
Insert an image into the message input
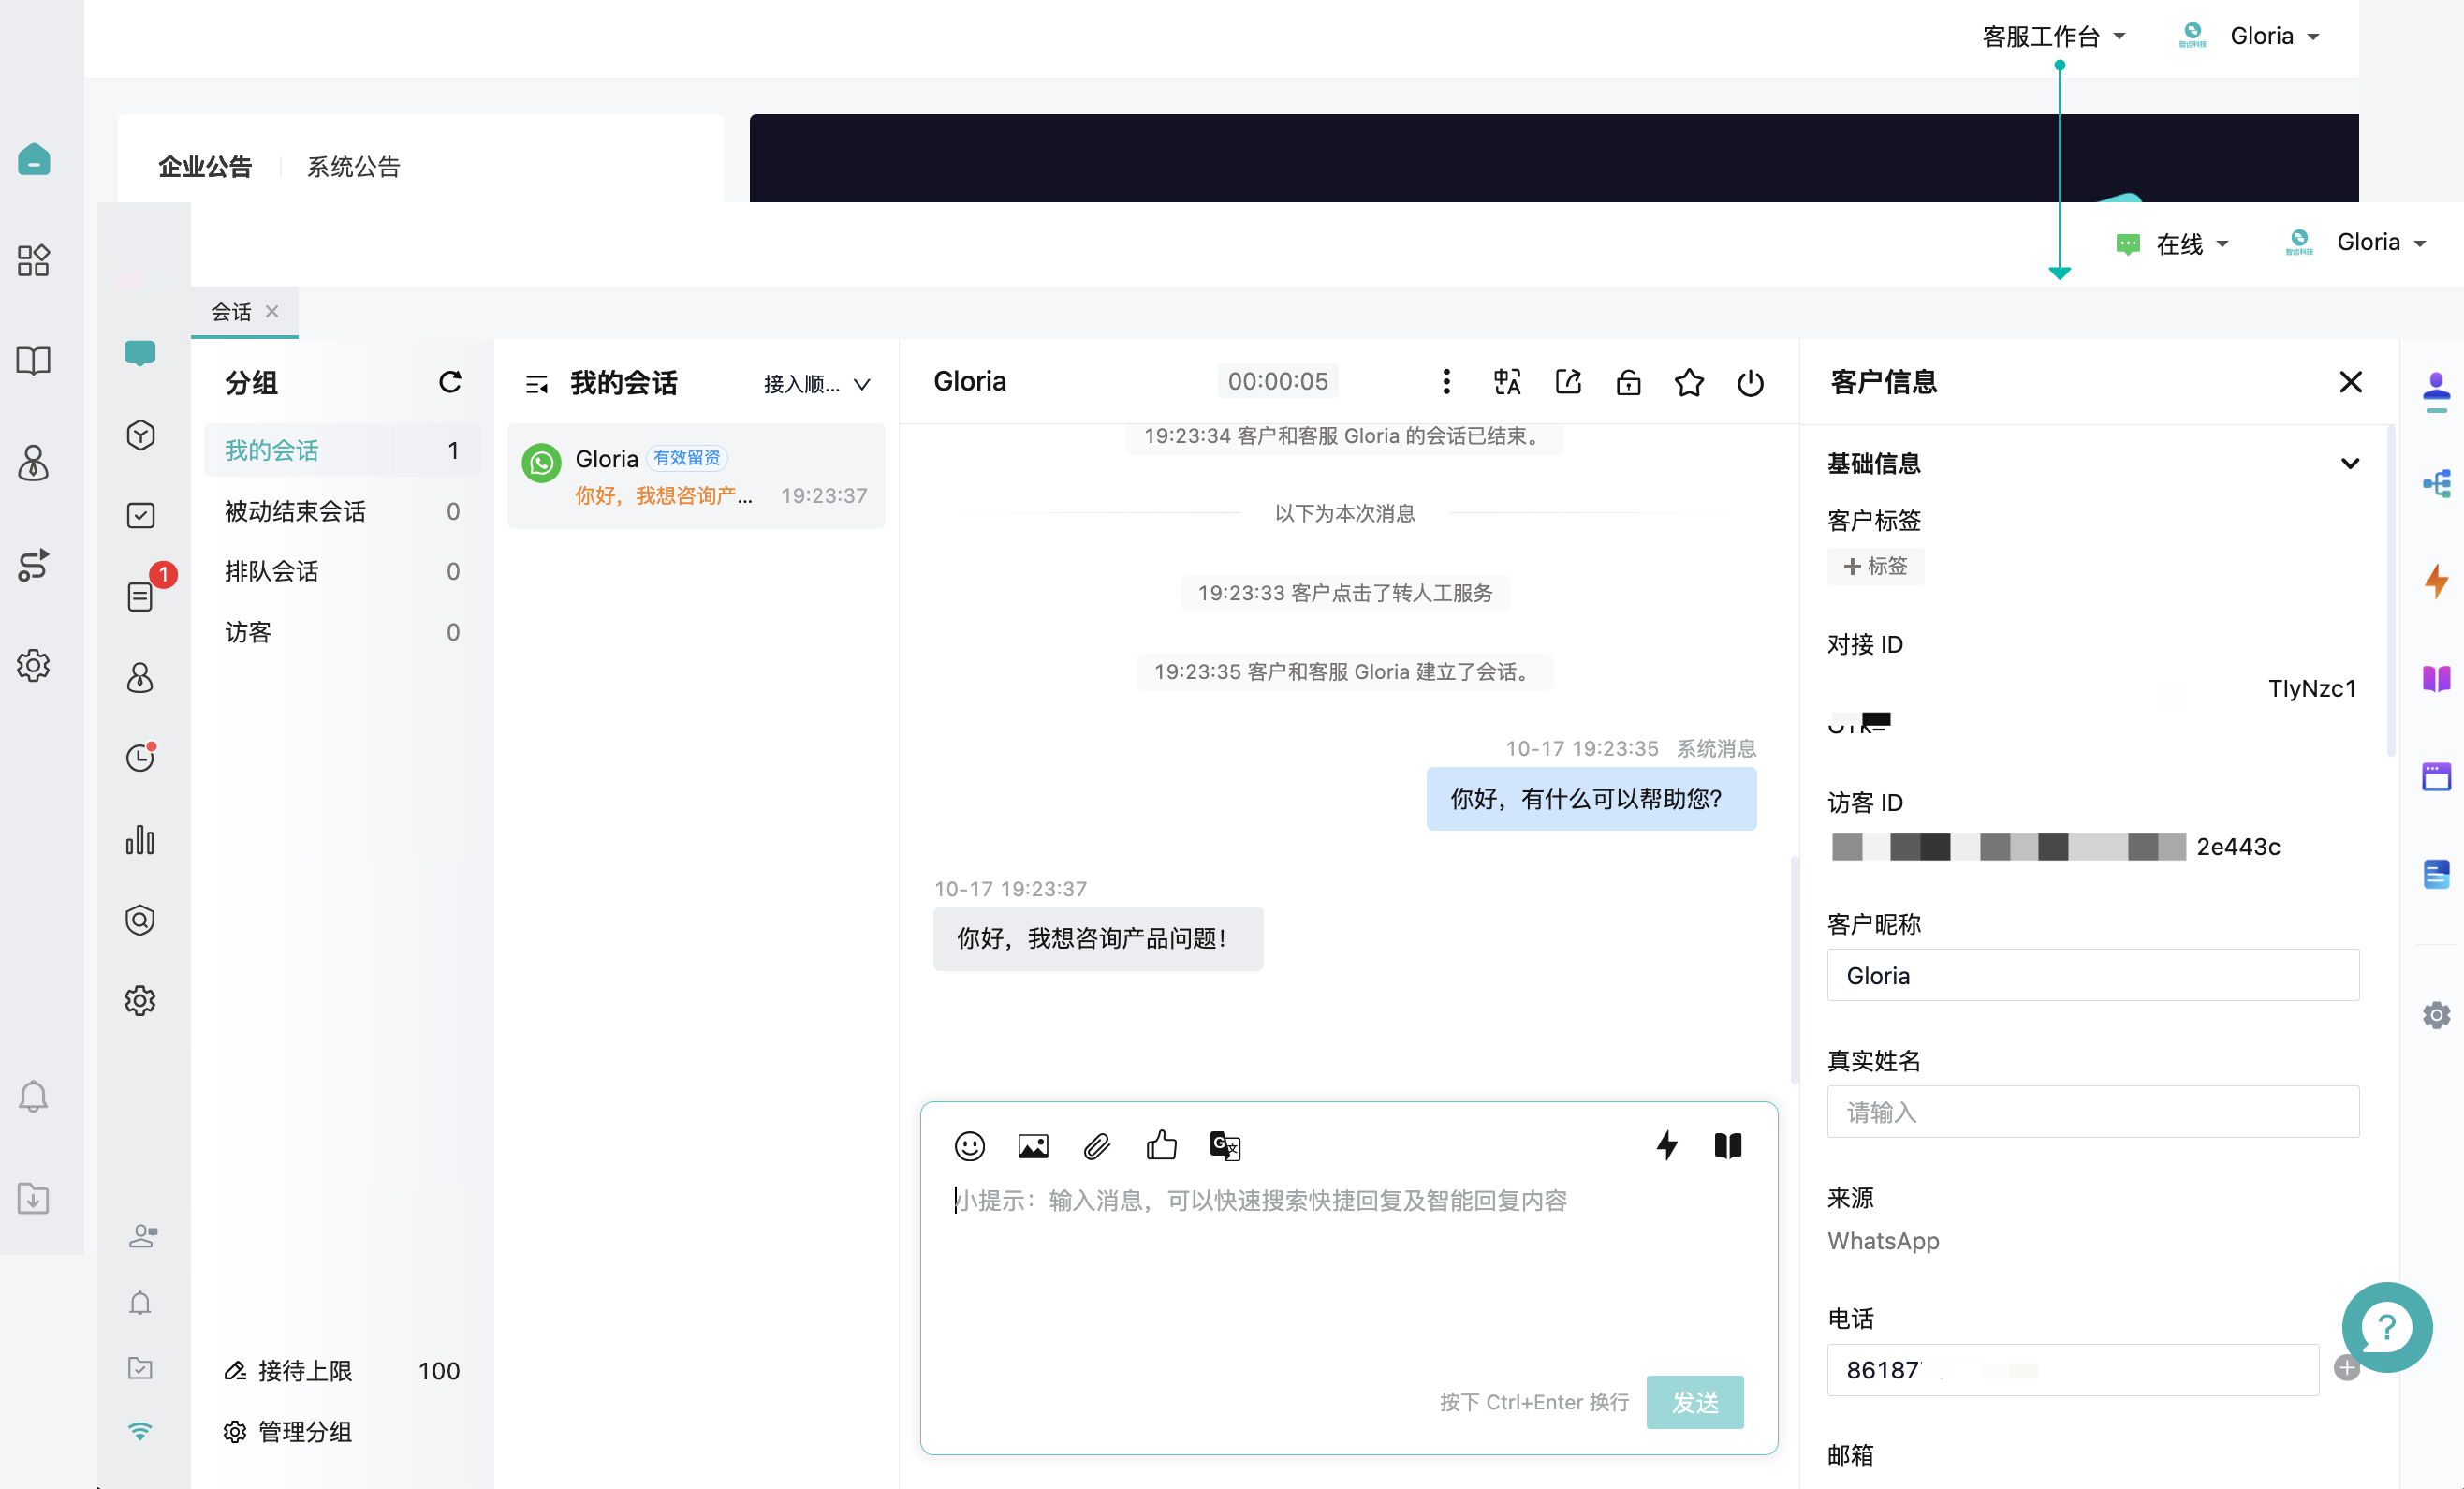click(1033, 1146)
